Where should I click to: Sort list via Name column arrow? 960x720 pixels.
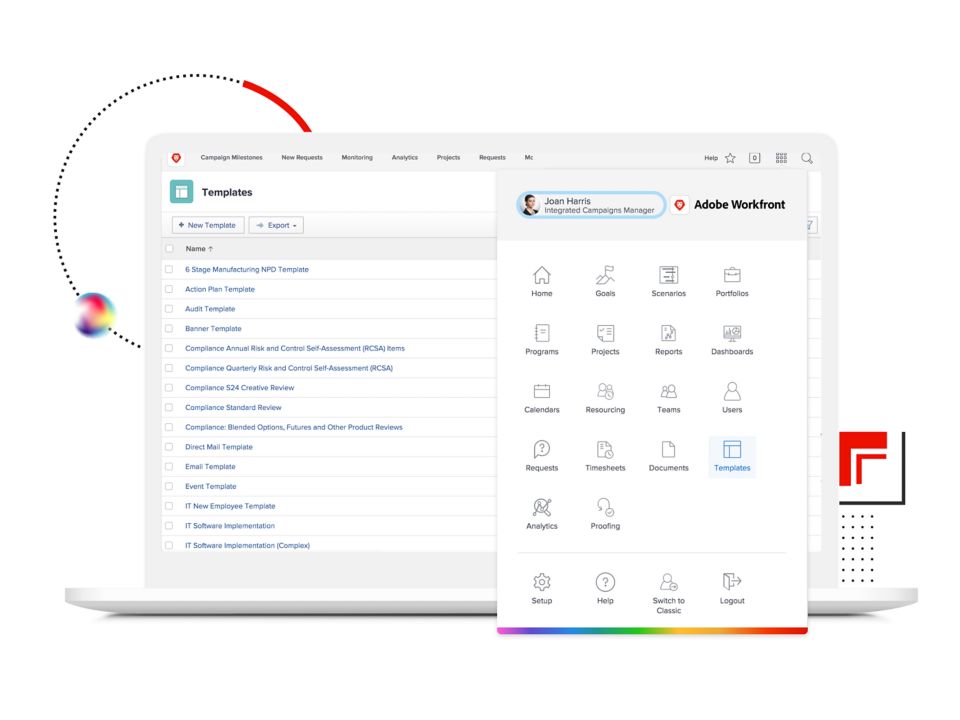click(211, 249)
